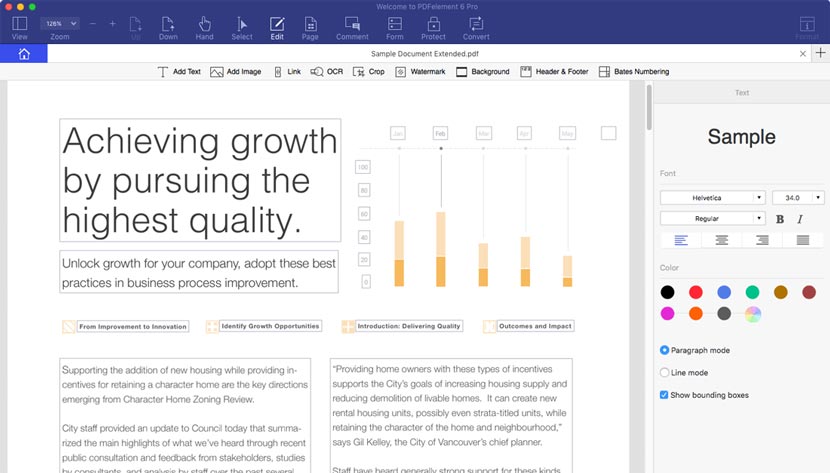Select the Hand tool in toolbar
The height and width of the screenshot is (473, 830).
[204, 27]
